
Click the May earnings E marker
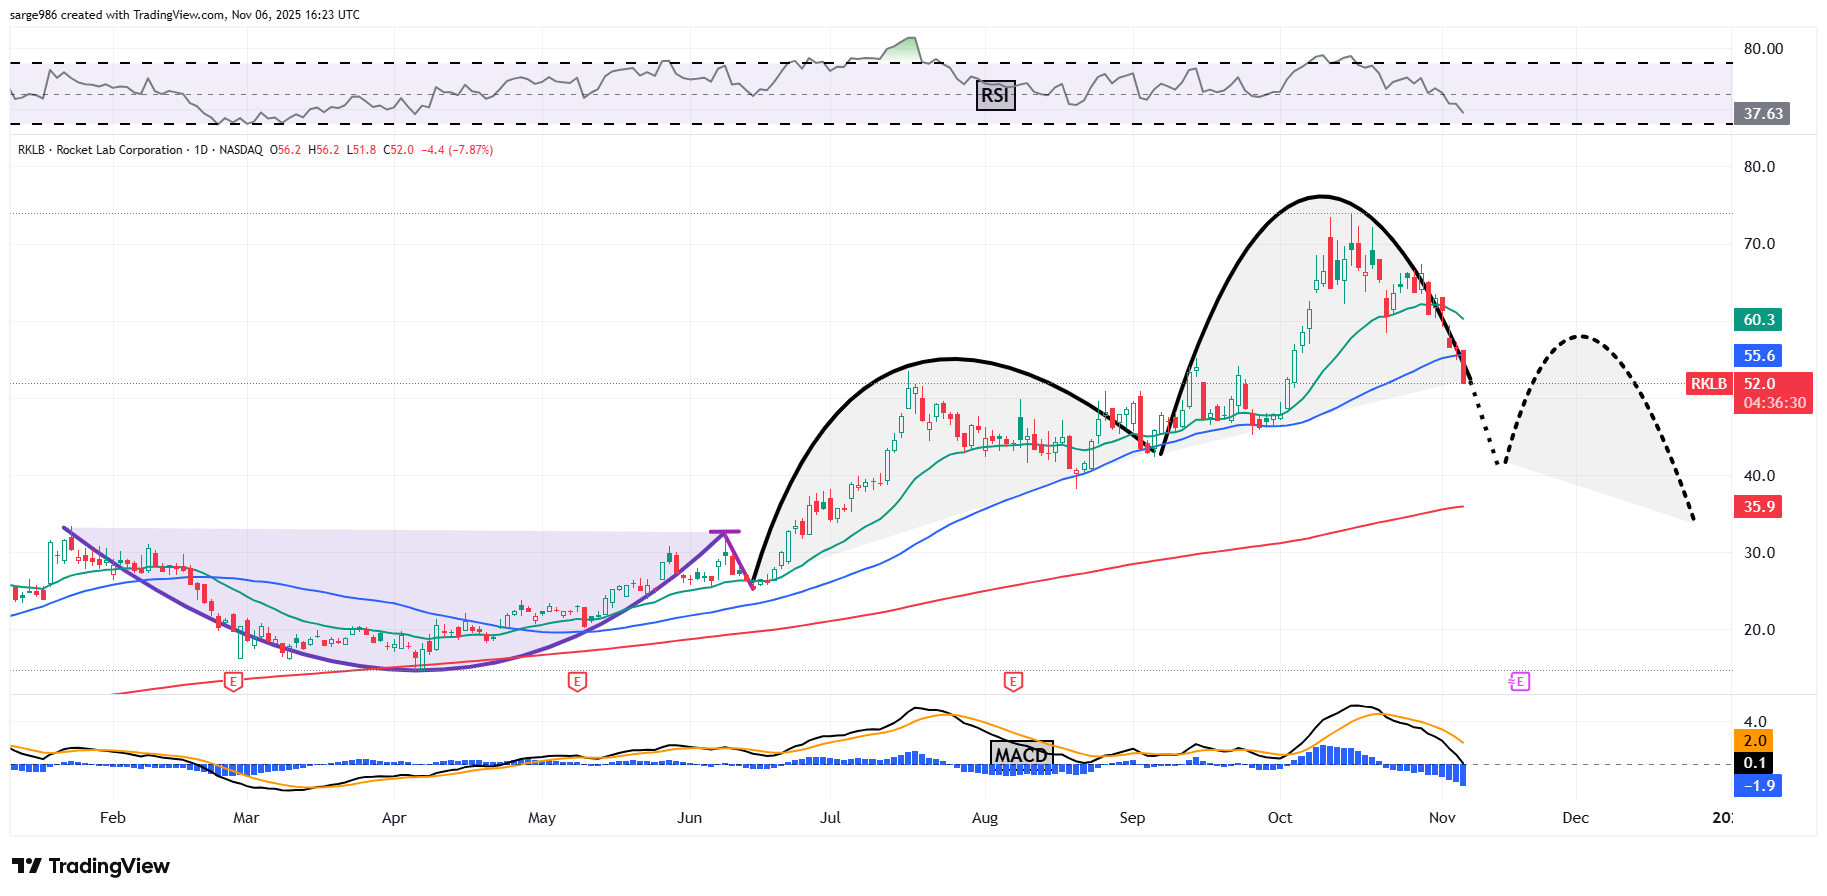577,682
